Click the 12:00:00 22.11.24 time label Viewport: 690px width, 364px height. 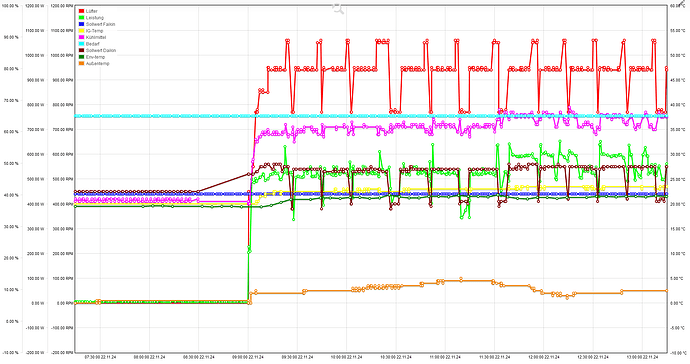543,357
